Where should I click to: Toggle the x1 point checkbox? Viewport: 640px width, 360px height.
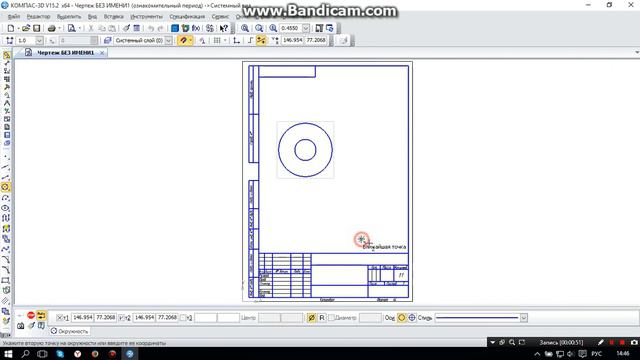60,318
